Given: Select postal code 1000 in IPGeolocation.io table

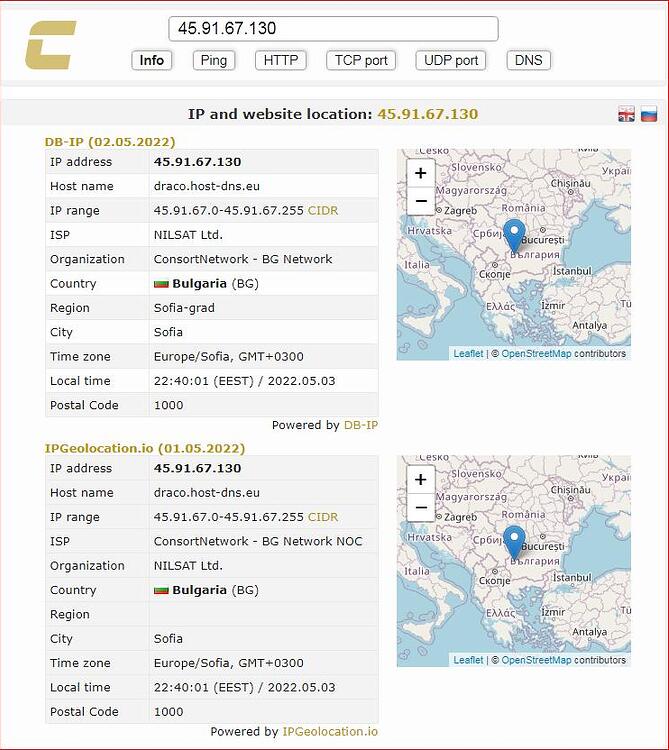Looking at the screenshot, I should [x=168, y=712].
